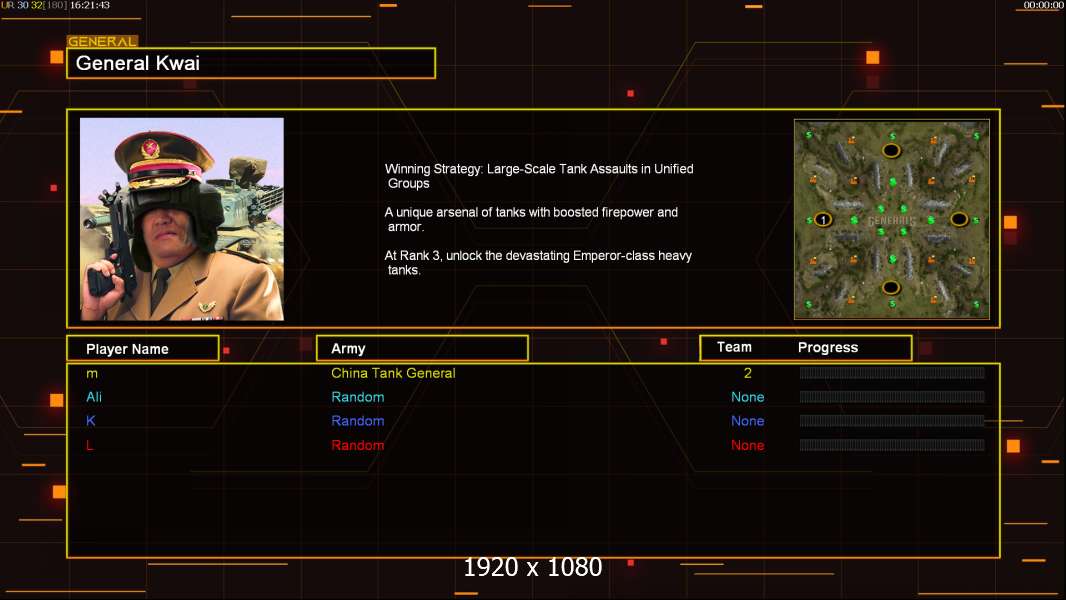This screenshot has width=1066, height=600.
Task: Click 'Random' army for player L
Action: 358,445
